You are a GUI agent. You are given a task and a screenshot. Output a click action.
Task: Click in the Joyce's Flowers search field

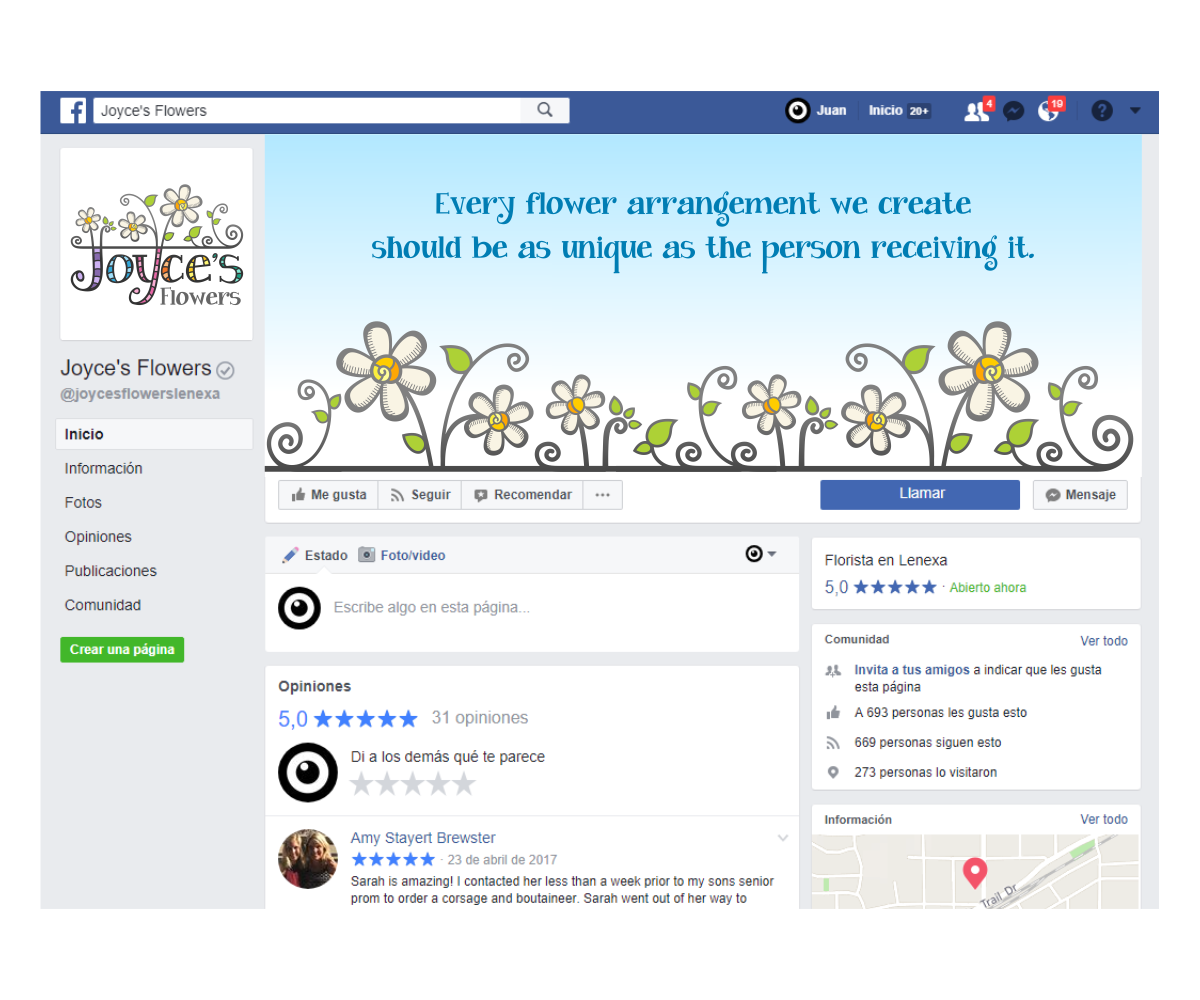coord(307,110)
